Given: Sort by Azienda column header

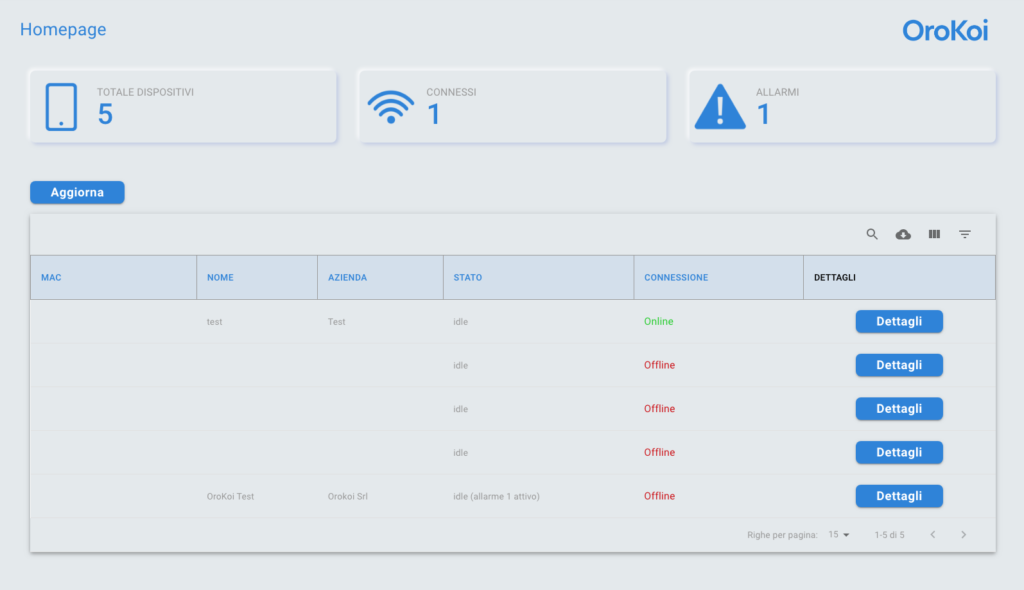Looking at the screenshot, I should [x=347, y=277].
